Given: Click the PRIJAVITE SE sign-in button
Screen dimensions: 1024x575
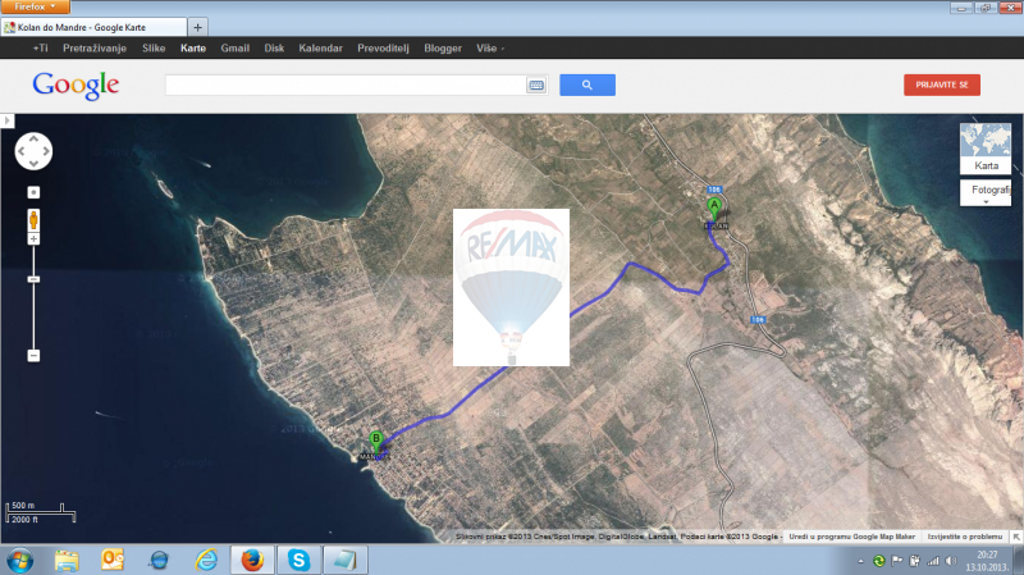Looking at the screenshot, I should pyautogui.click(x=942, y=85).
